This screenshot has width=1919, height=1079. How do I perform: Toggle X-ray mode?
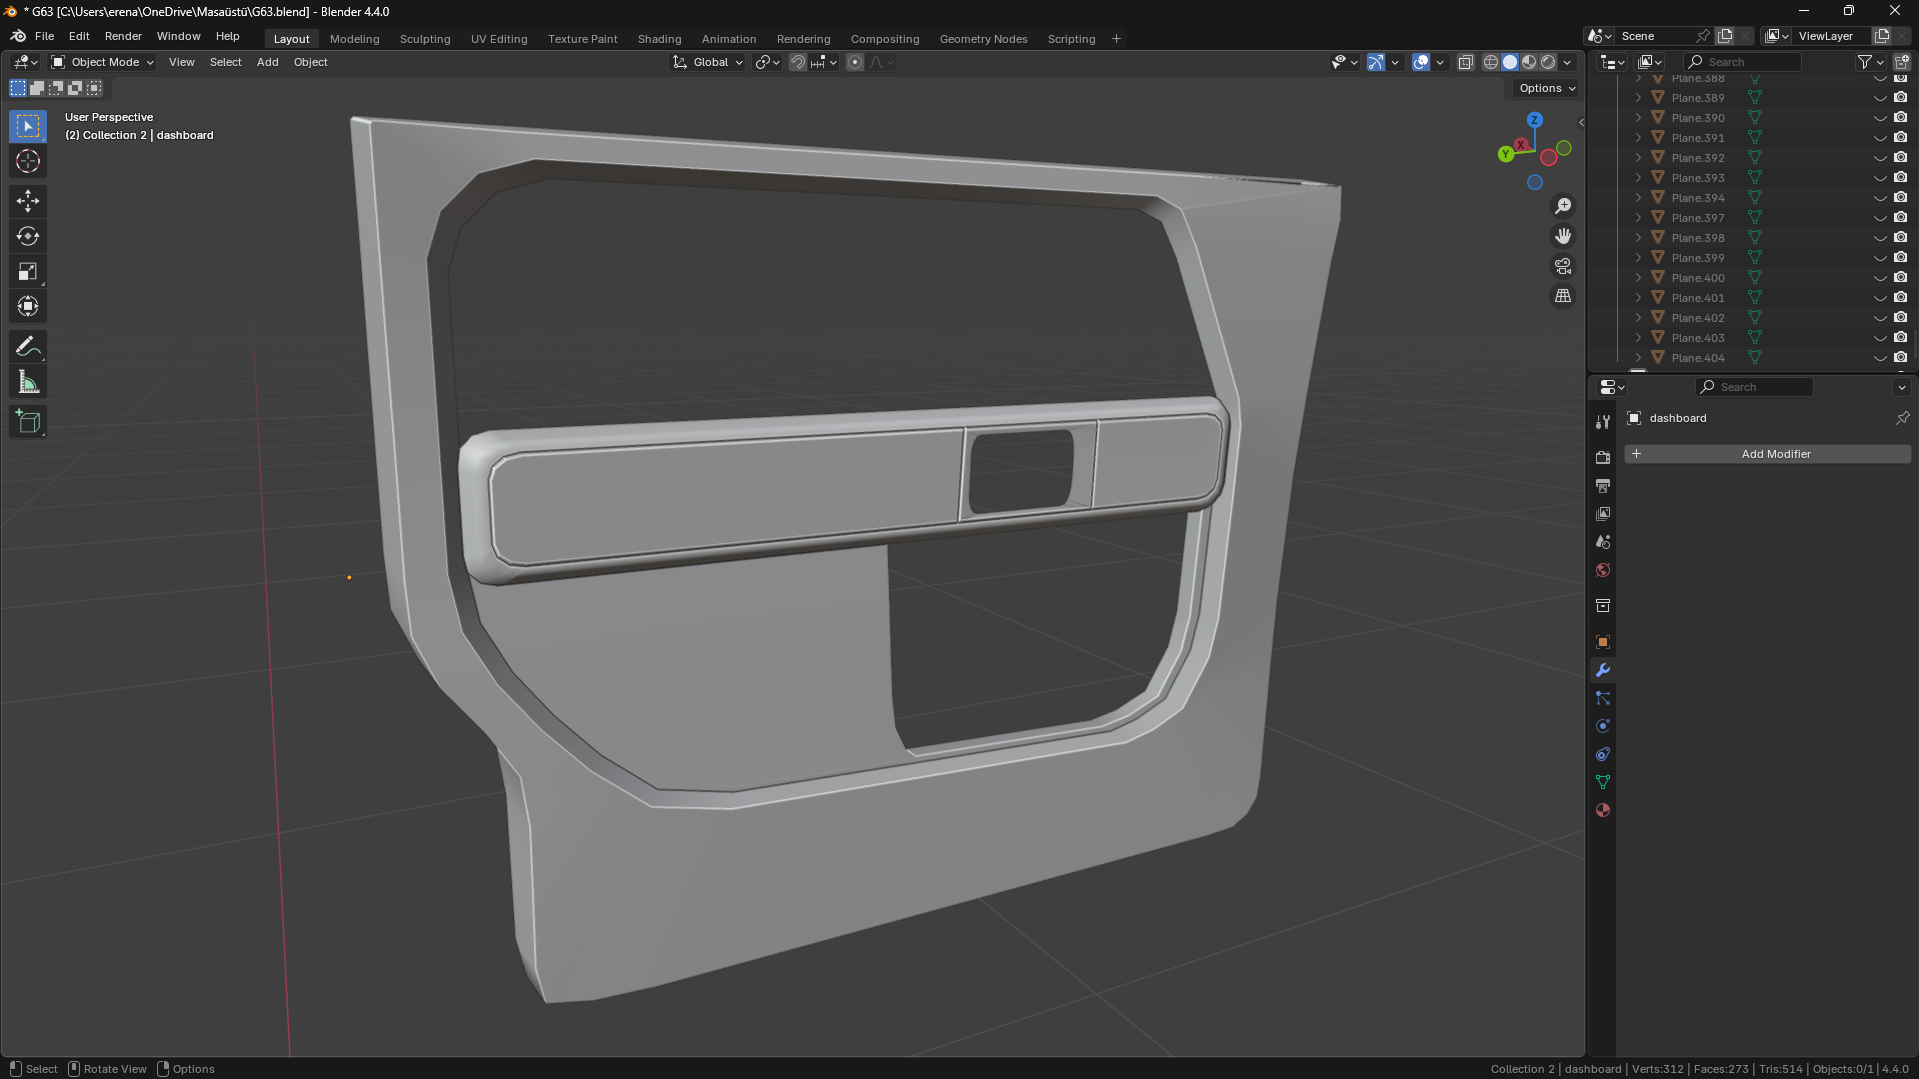point(1466,62)
